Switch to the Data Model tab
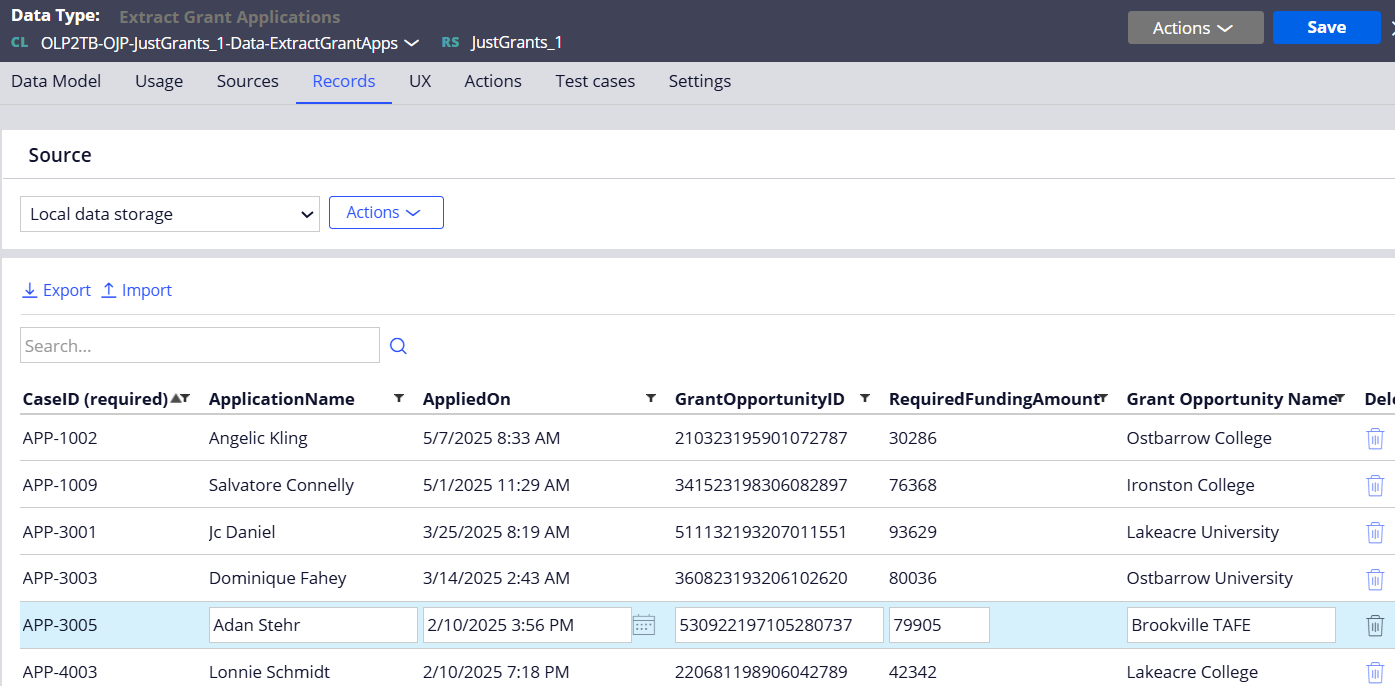 click(56, 81)
